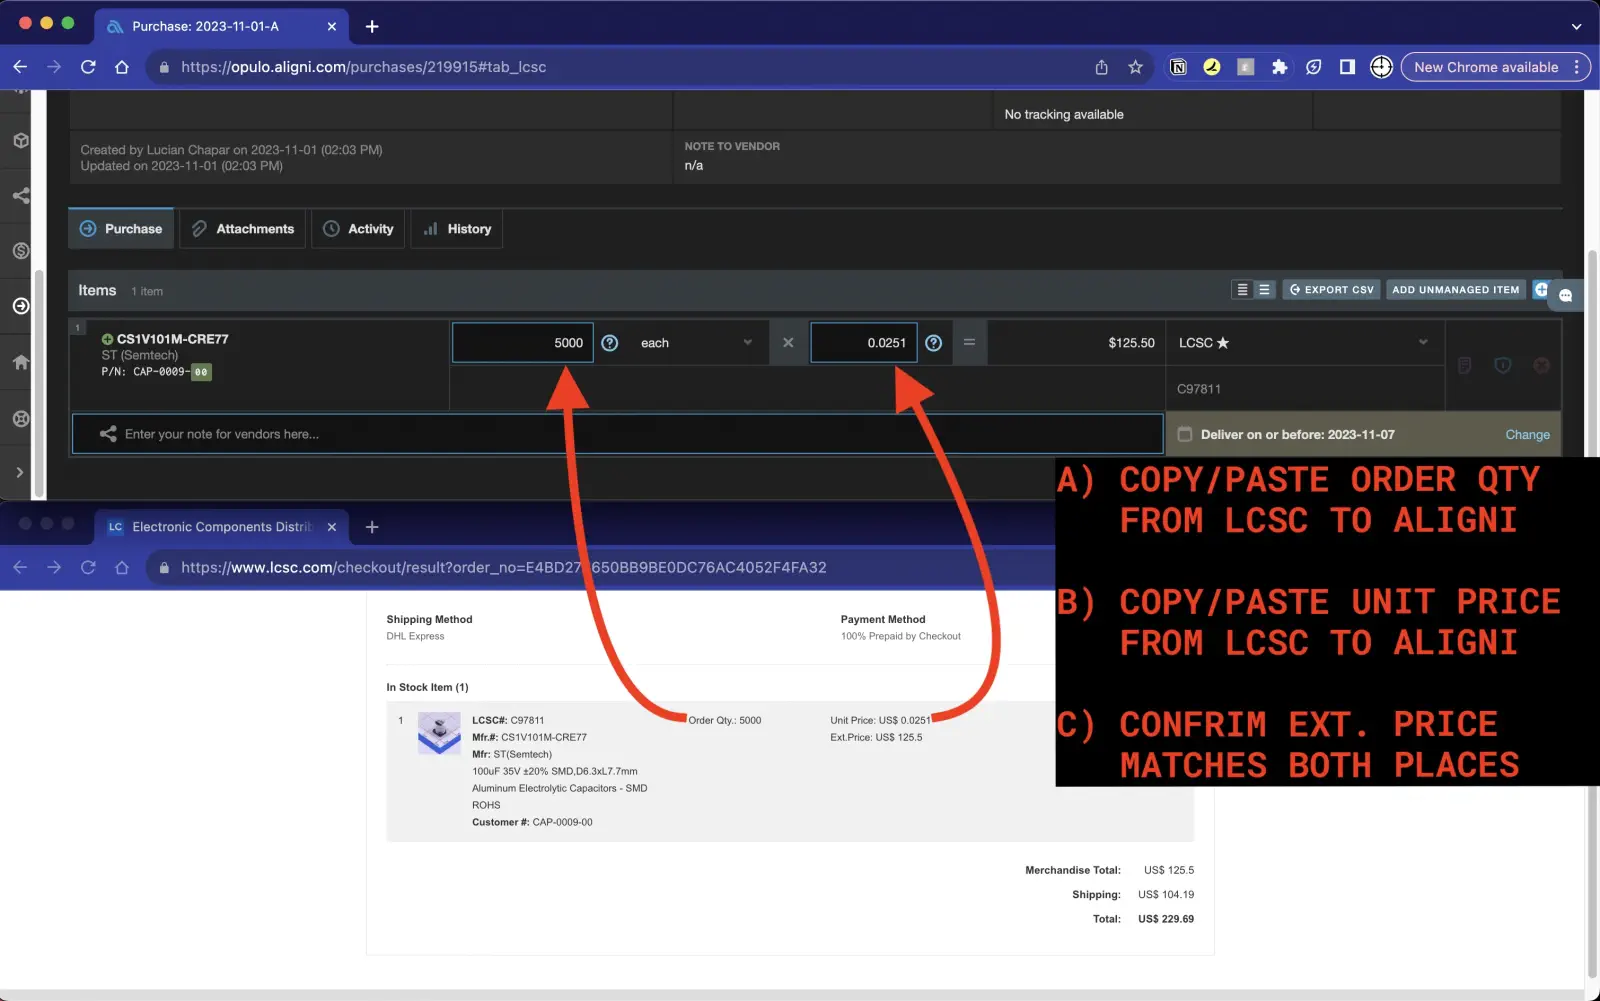The width and height of the screenshot is (1600, 1001).
Task: Open the History tab
Action: [x=457, y=229]
